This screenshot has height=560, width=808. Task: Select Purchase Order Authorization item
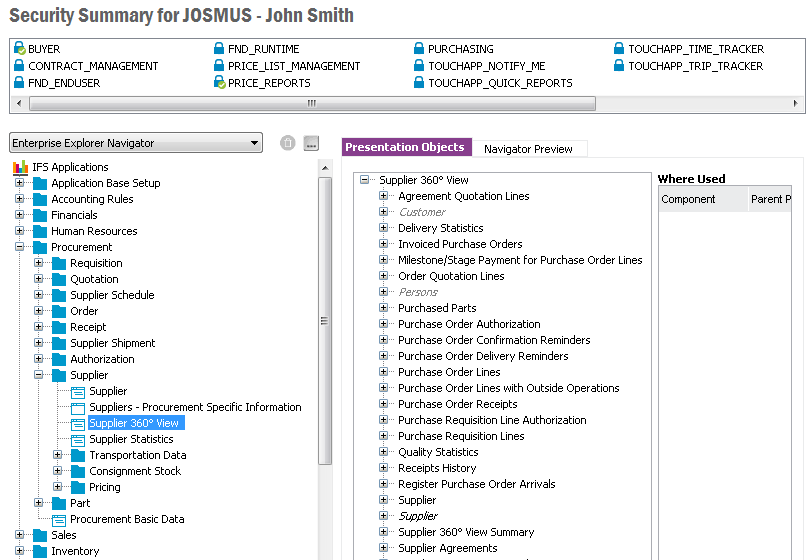pos(469,324)
